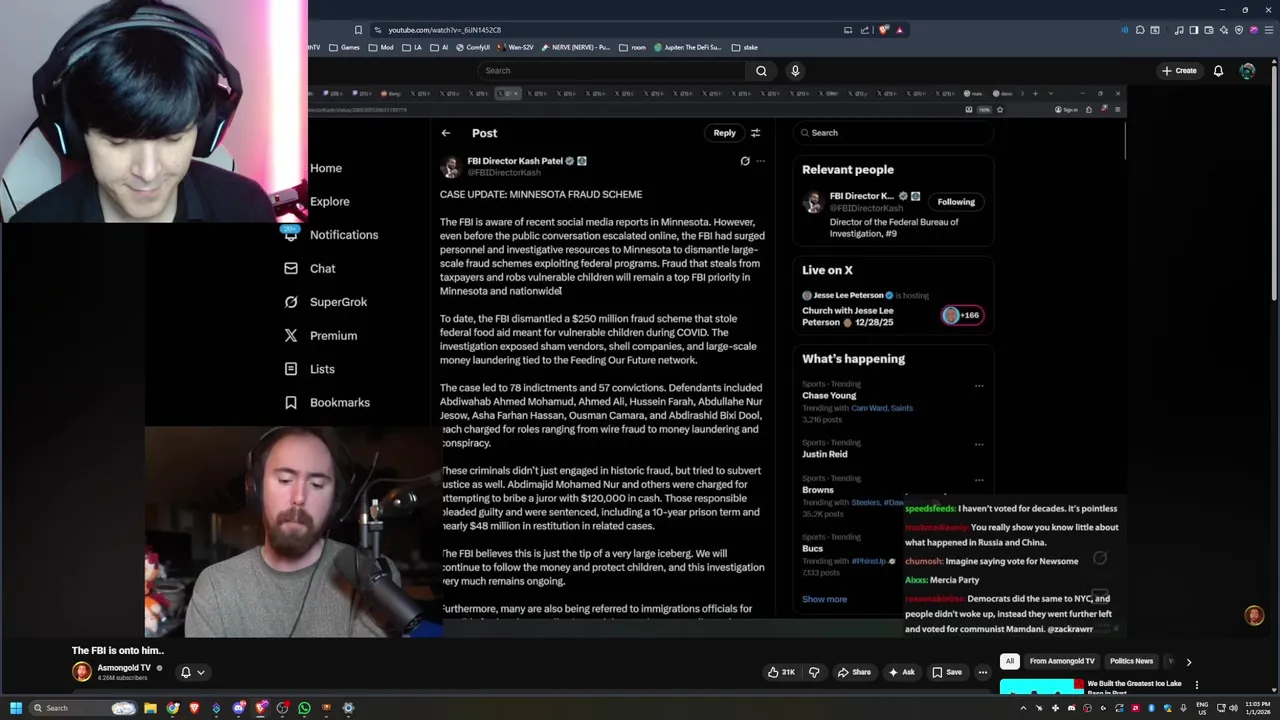The width and height of the screenshot is (1280, 720).
Task: Open File Explorer from the taskbar
Action: (150, 708)
